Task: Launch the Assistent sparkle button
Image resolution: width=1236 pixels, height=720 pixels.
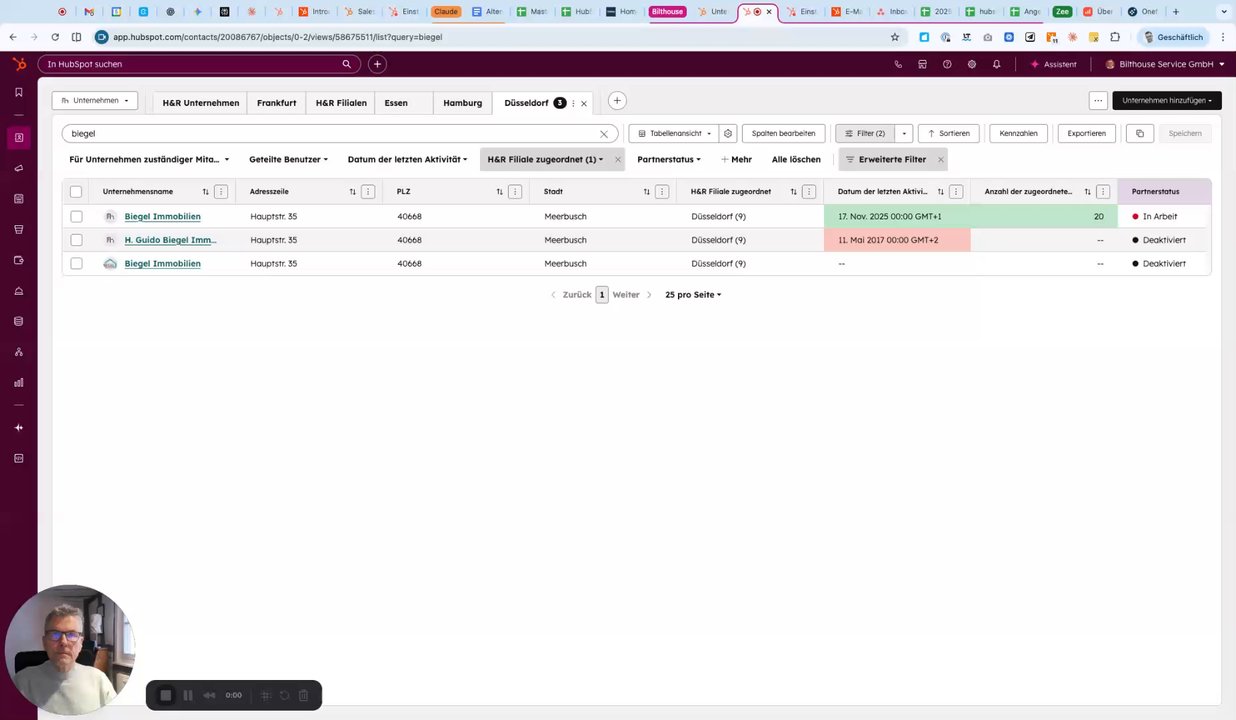Action: point(1054,64)
